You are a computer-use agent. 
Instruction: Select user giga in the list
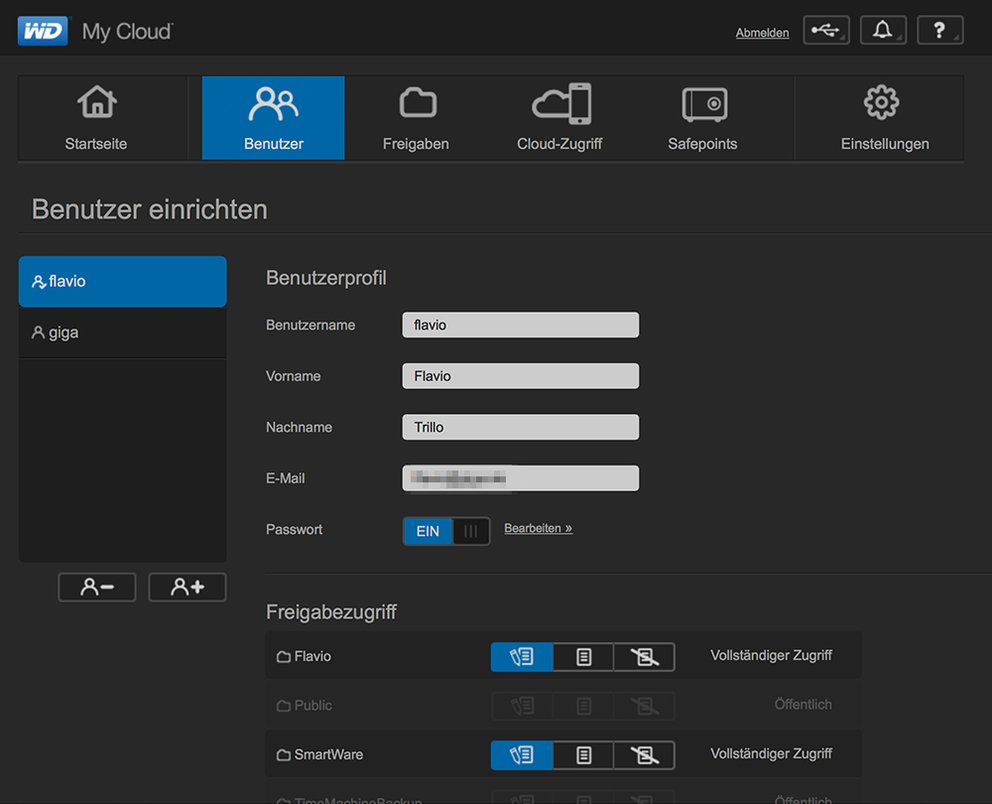pos(123,333)
